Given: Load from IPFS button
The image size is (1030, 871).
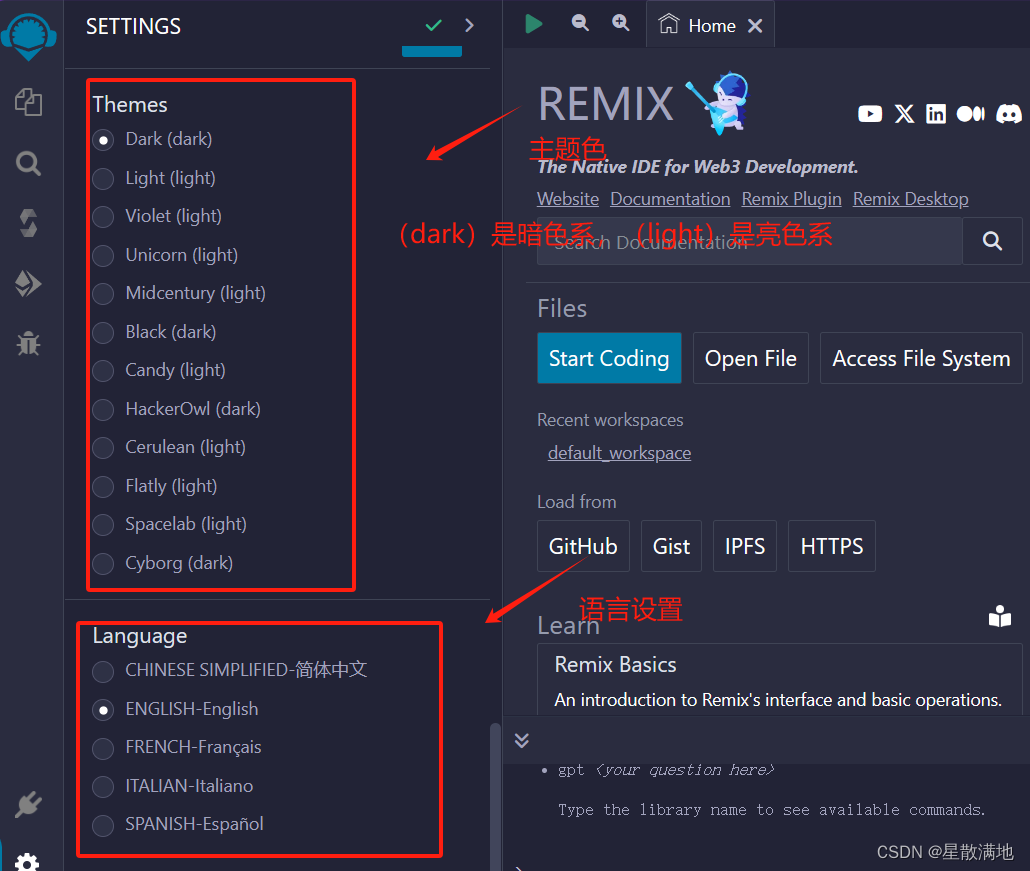Looking at the screenshot, I should (745, 546).
